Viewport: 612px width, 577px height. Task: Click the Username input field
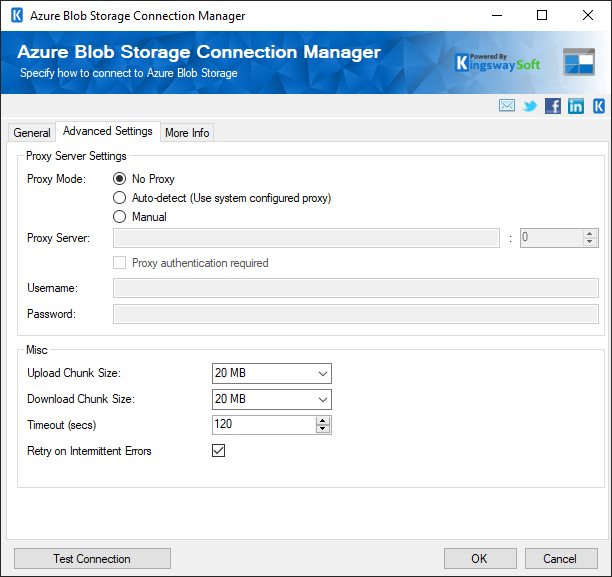click(356, 288)
